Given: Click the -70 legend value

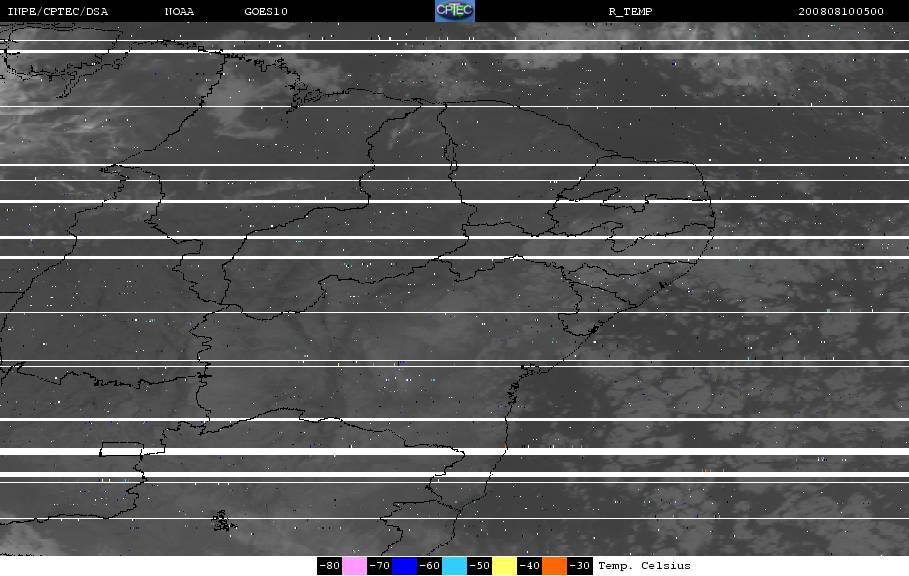Looking at the screenshot, I should tap(380, 566).
